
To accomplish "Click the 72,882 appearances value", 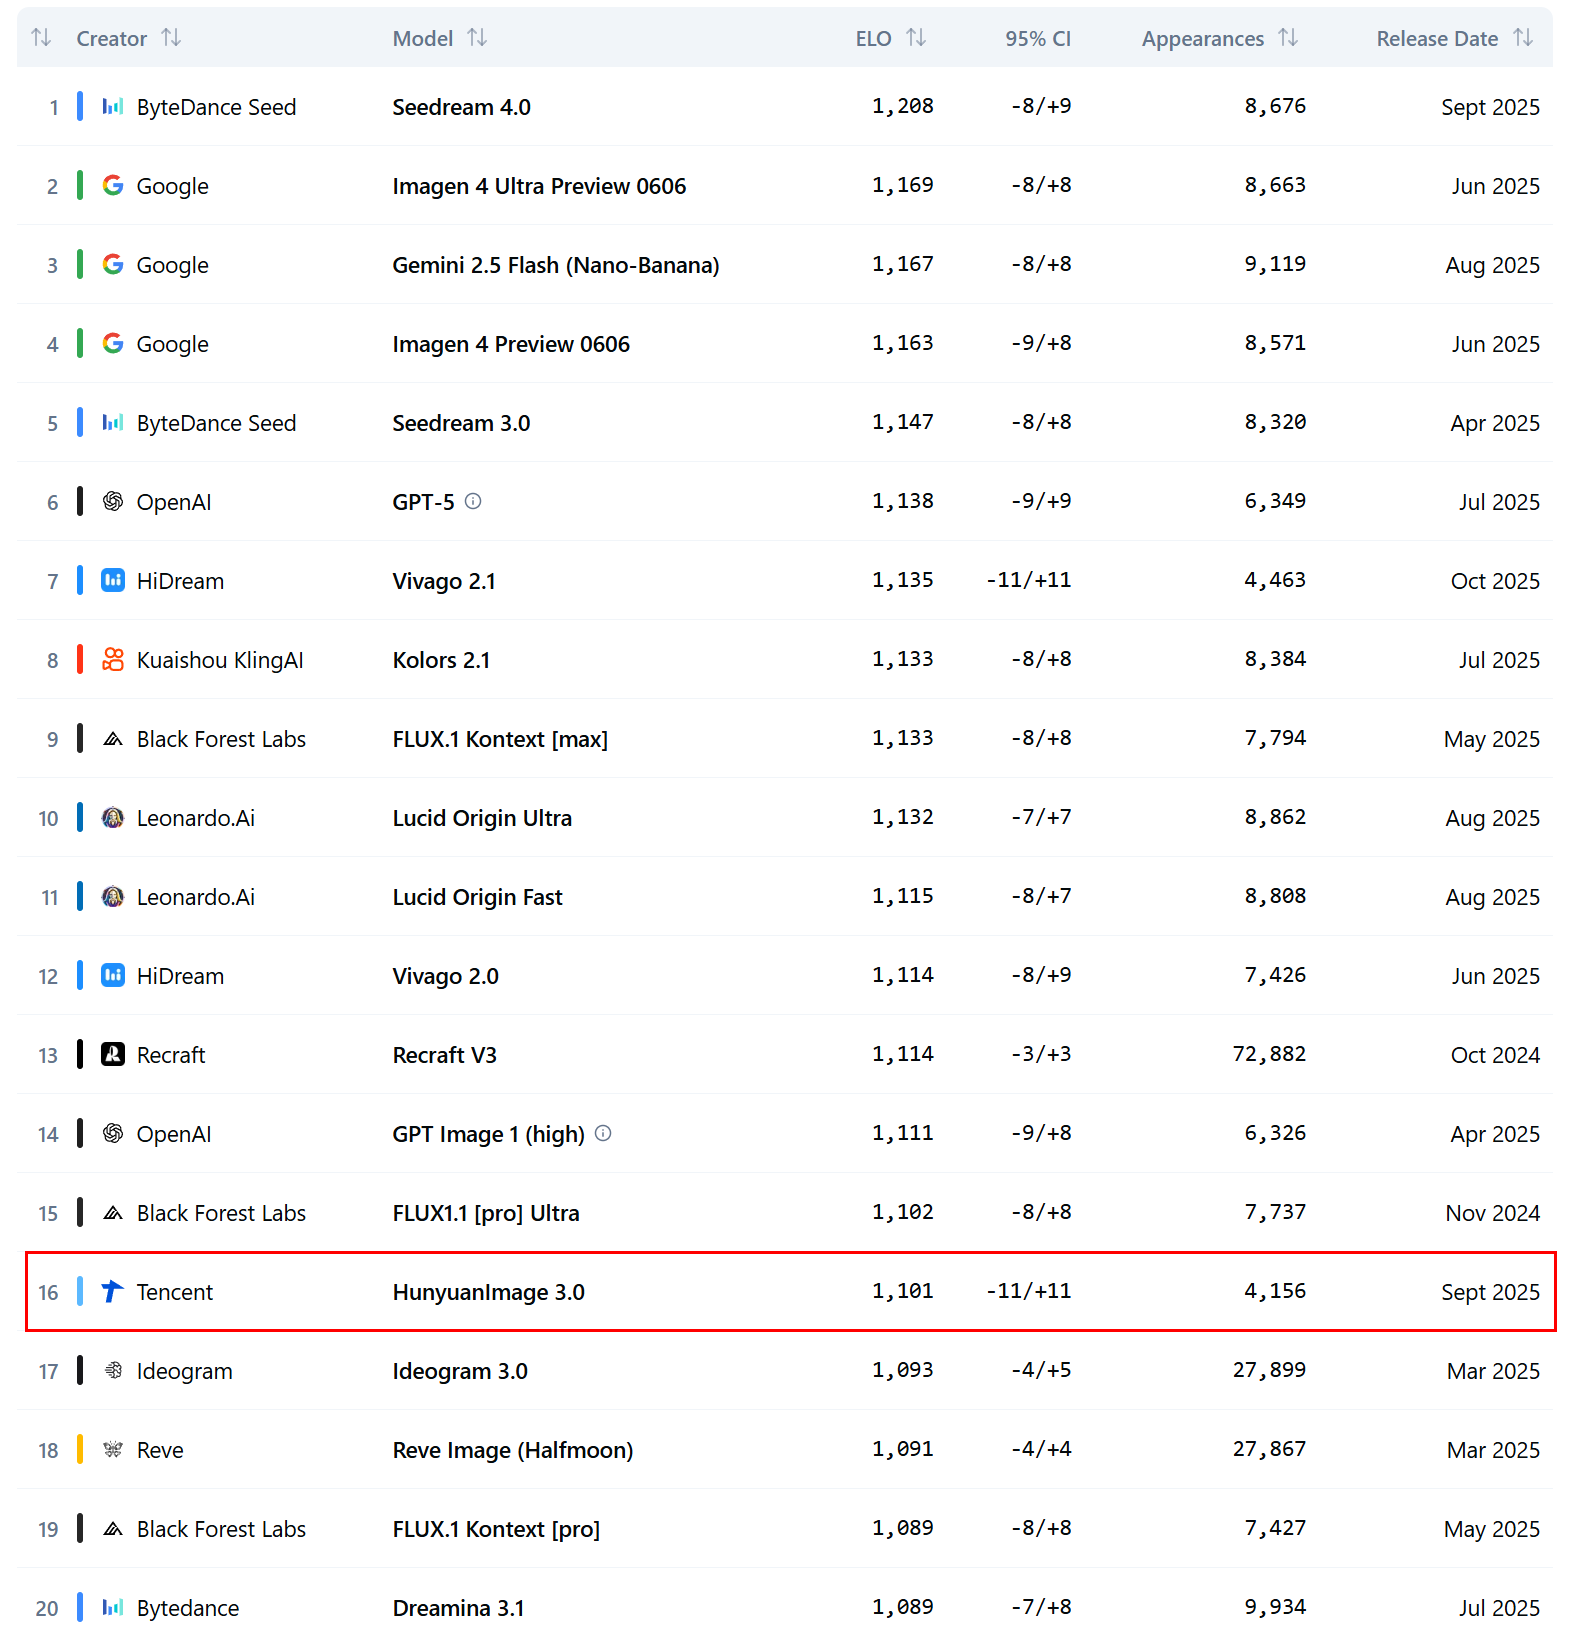I will (x=1269, y=1054).
